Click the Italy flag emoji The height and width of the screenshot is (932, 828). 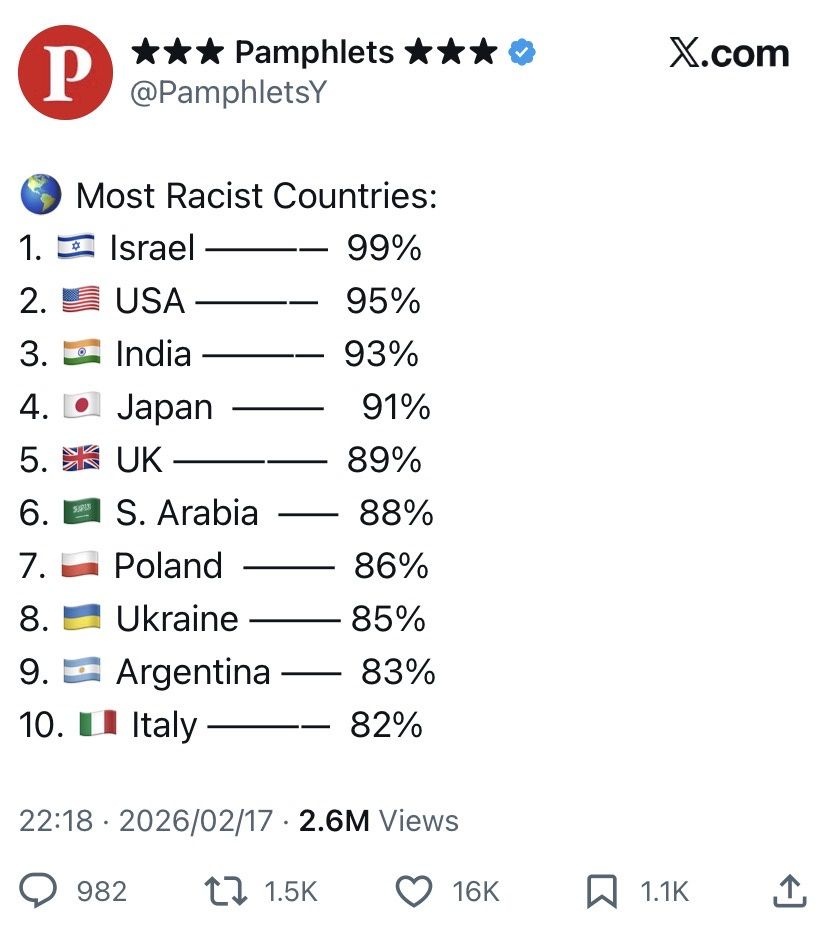98,724
